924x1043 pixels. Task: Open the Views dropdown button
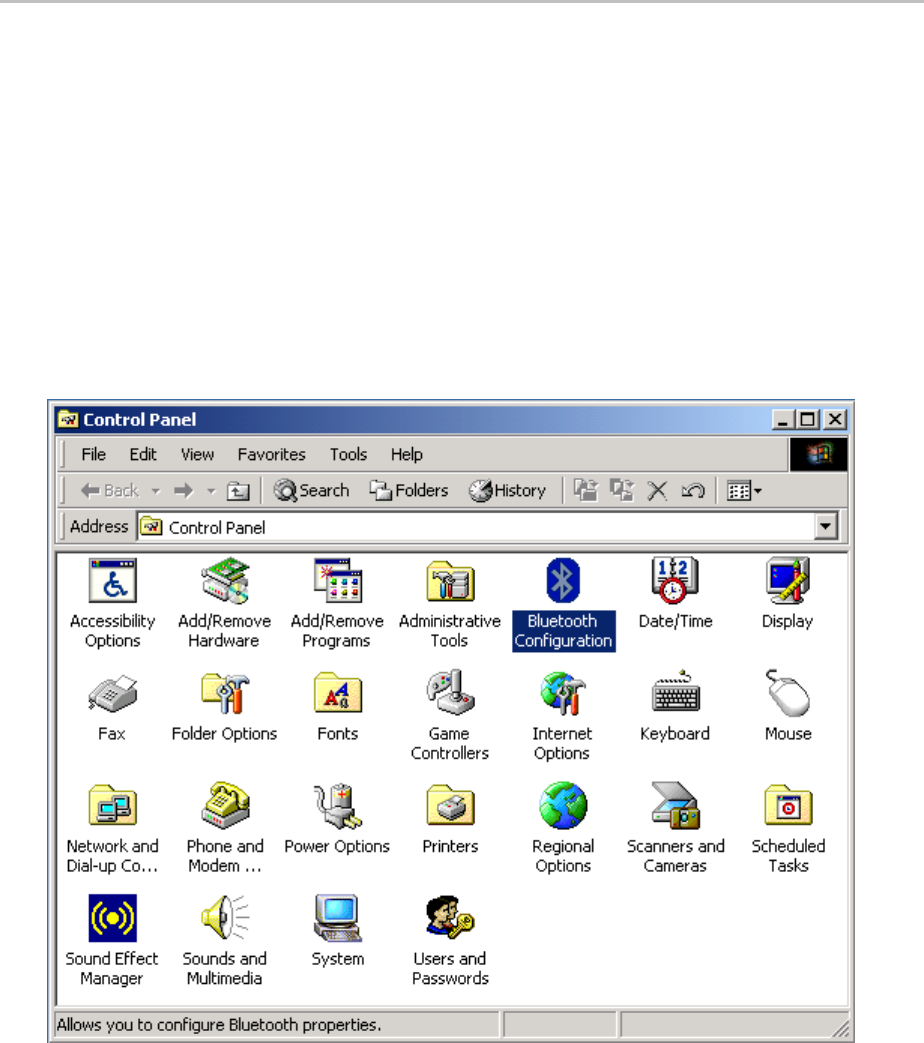(x=744, y=491)
